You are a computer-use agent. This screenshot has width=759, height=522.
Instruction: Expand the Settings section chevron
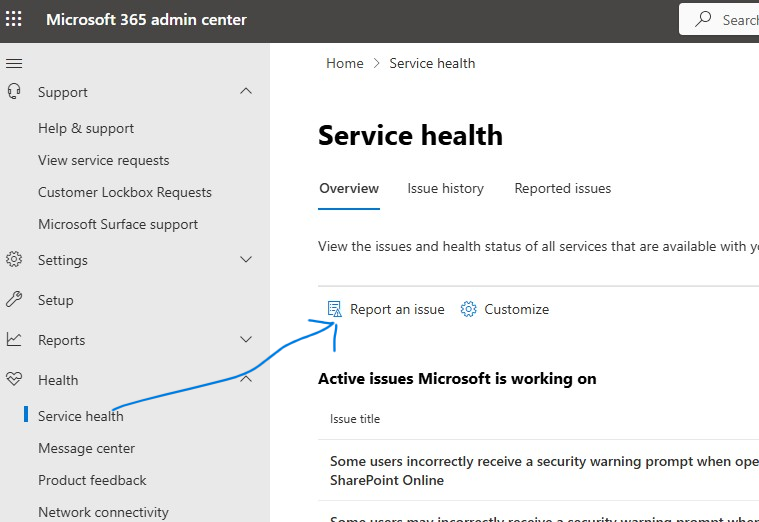(x=246, y=260)
